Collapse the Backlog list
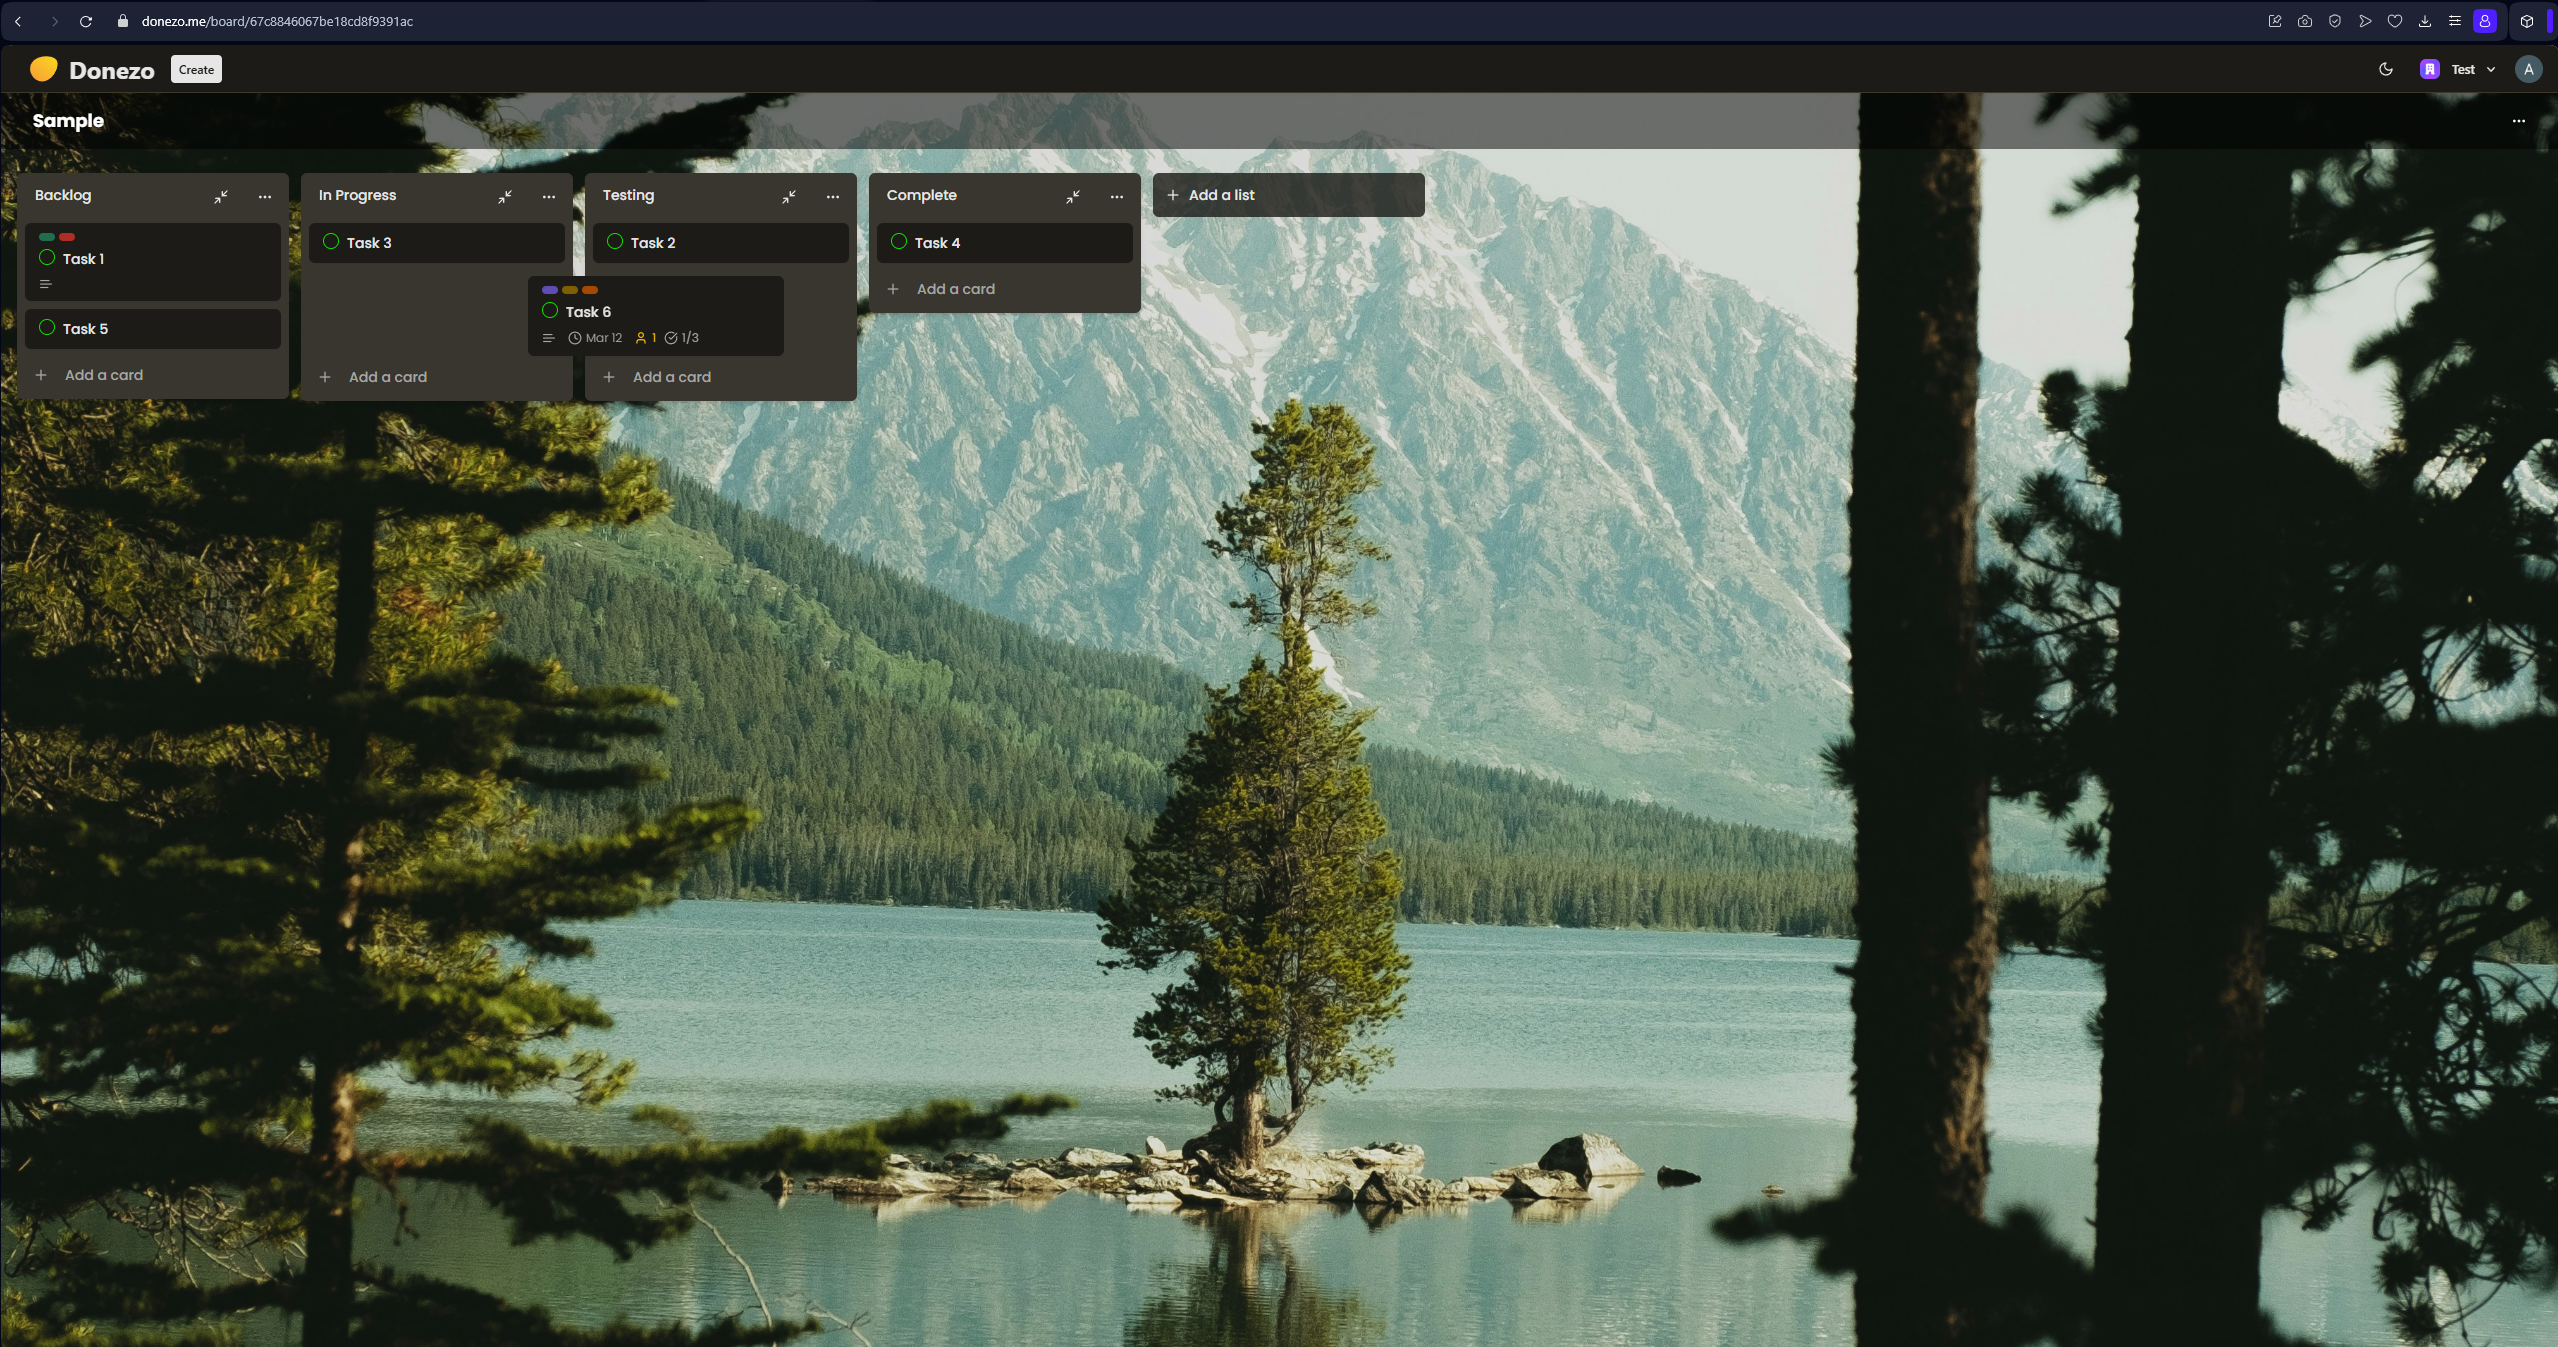2558x1347 pixels. click(221, 197)
